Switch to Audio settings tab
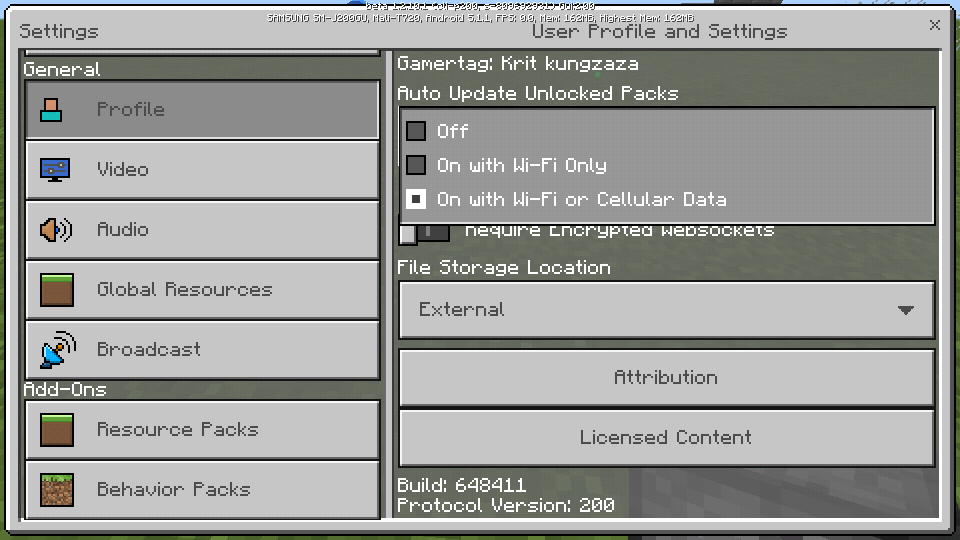Image resolution: width=960 pixels, height=540 pixels. [203, 230]
